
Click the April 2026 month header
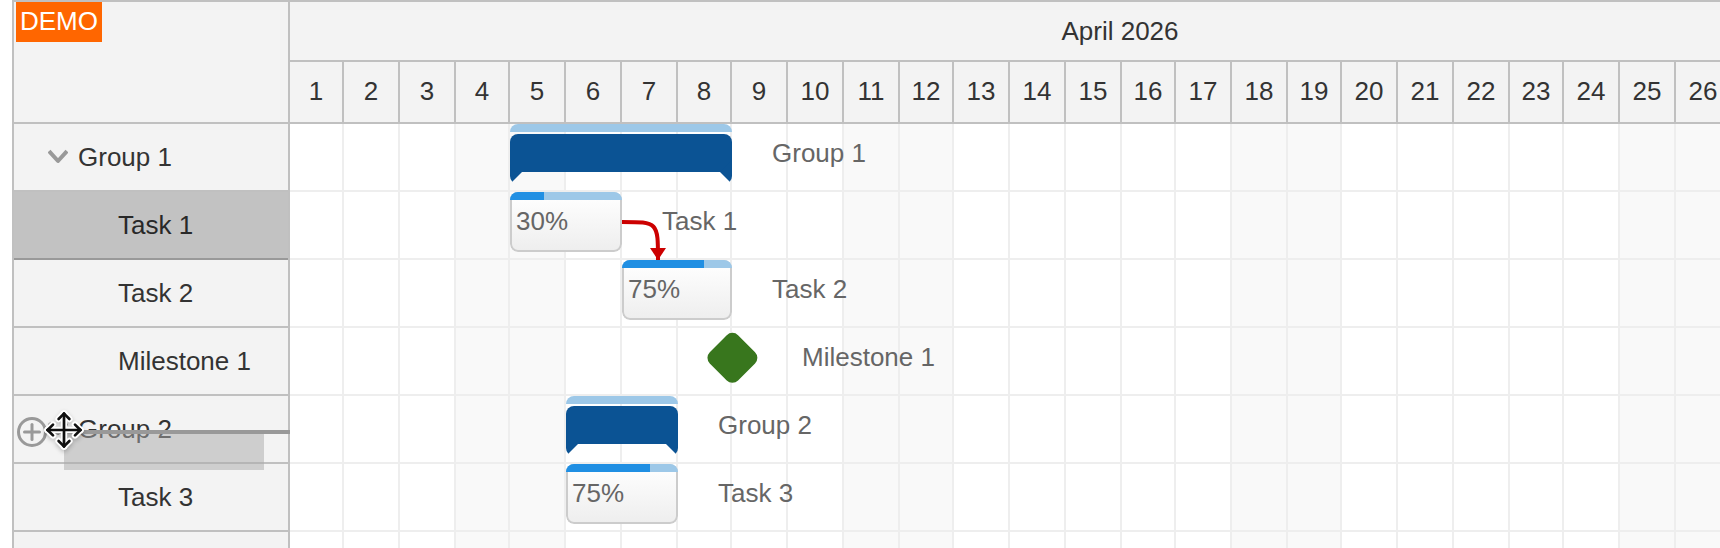pos(1119,31)
